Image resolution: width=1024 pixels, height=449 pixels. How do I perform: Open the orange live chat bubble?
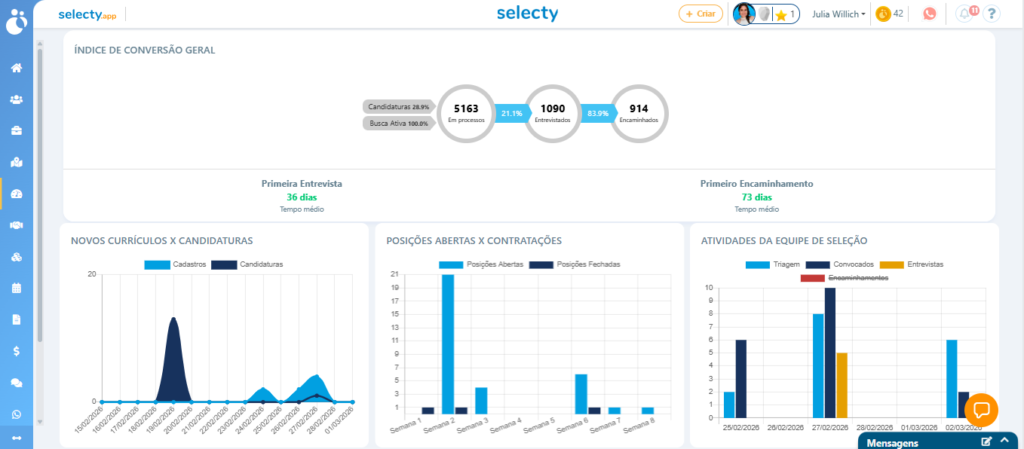[x=981, y=410]
